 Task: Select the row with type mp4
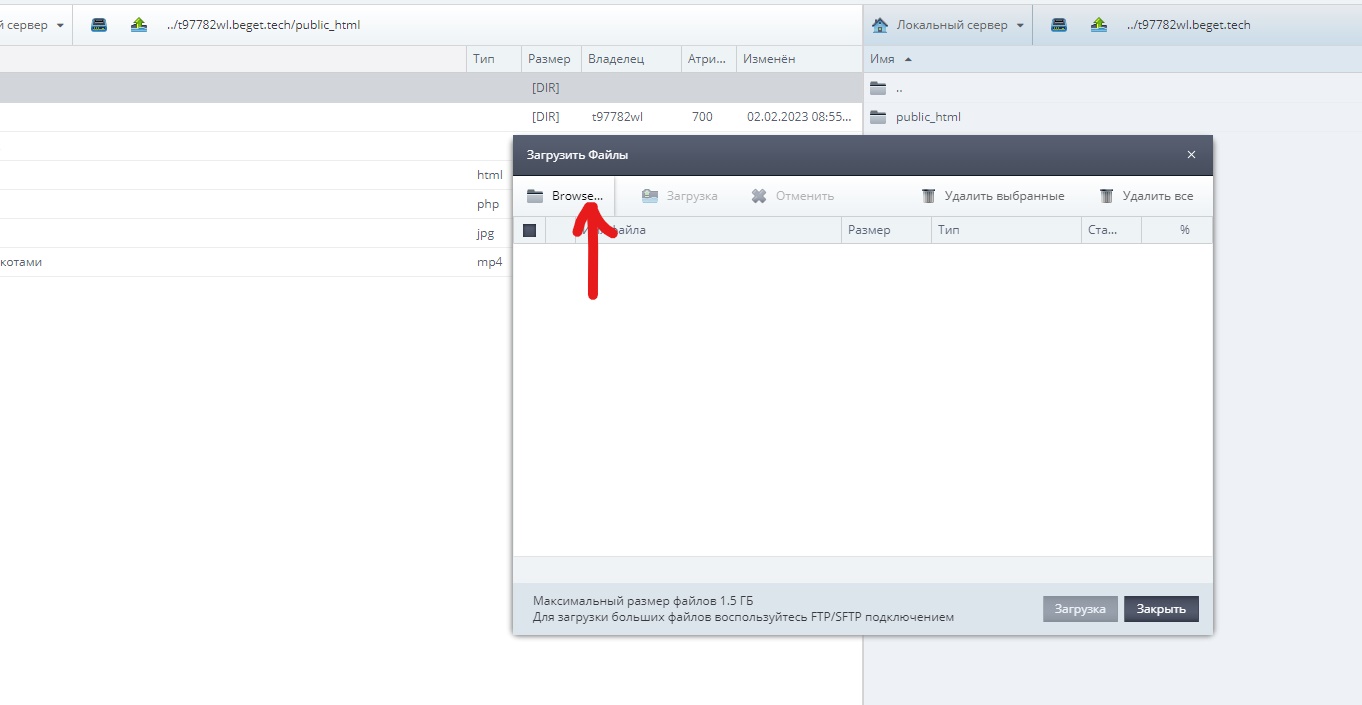(256, 262)
